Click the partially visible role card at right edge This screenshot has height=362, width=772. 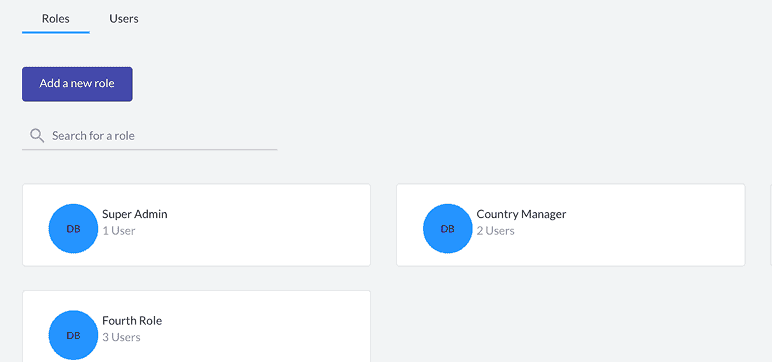pos(771,226)
